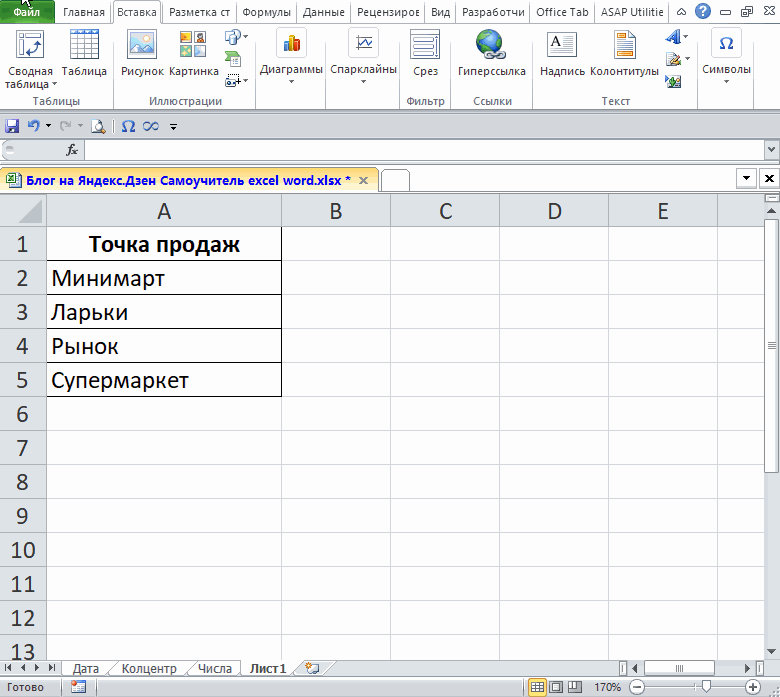Switch to Page Layout view
The image size is (780, 697).
pos(556,687)
